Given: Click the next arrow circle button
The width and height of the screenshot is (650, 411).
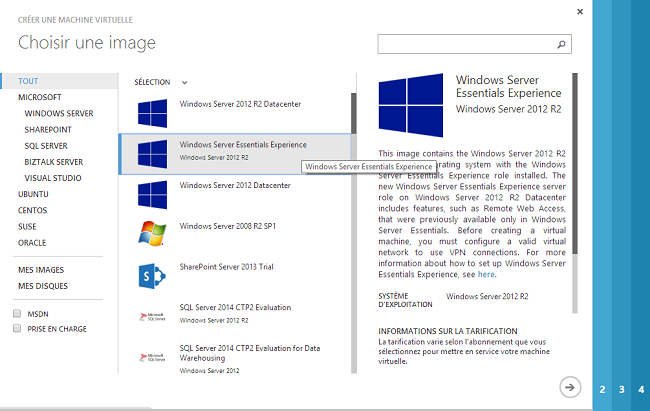Looking at the screenshot, I should 570,387.
